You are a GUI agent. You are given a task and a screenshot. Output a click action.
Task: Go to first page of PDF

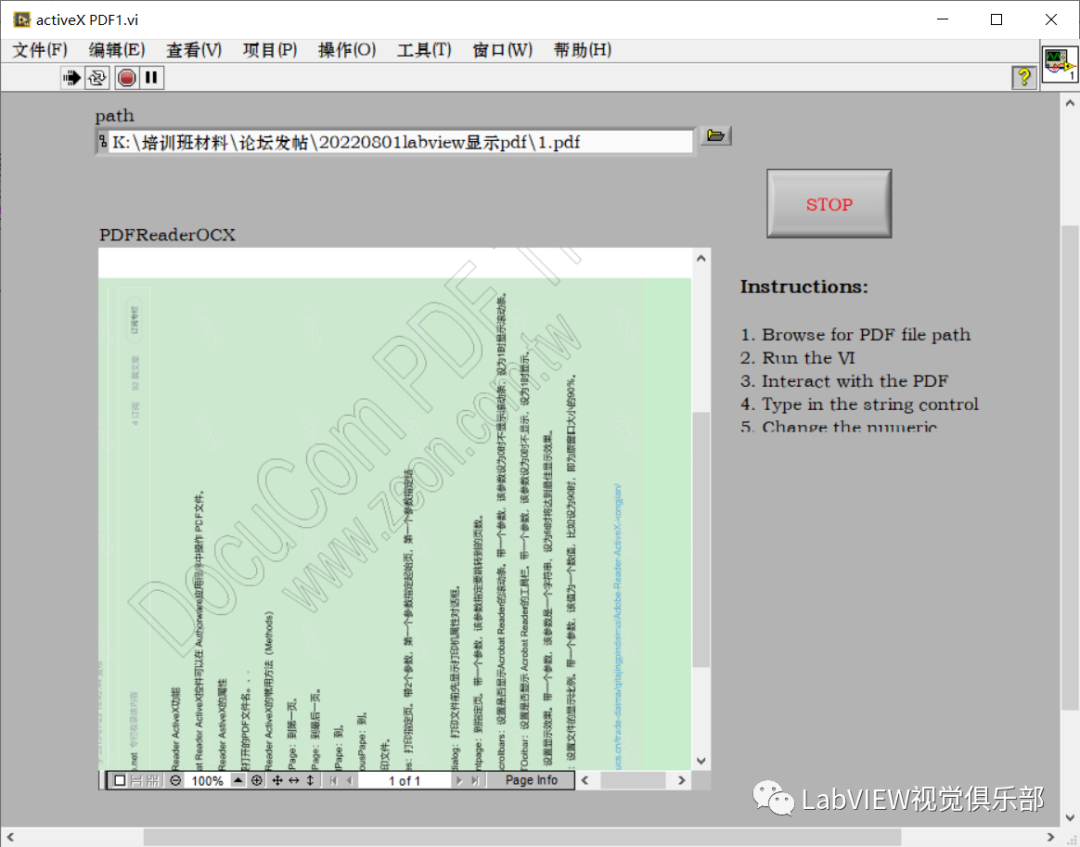[x=334, y=780]
